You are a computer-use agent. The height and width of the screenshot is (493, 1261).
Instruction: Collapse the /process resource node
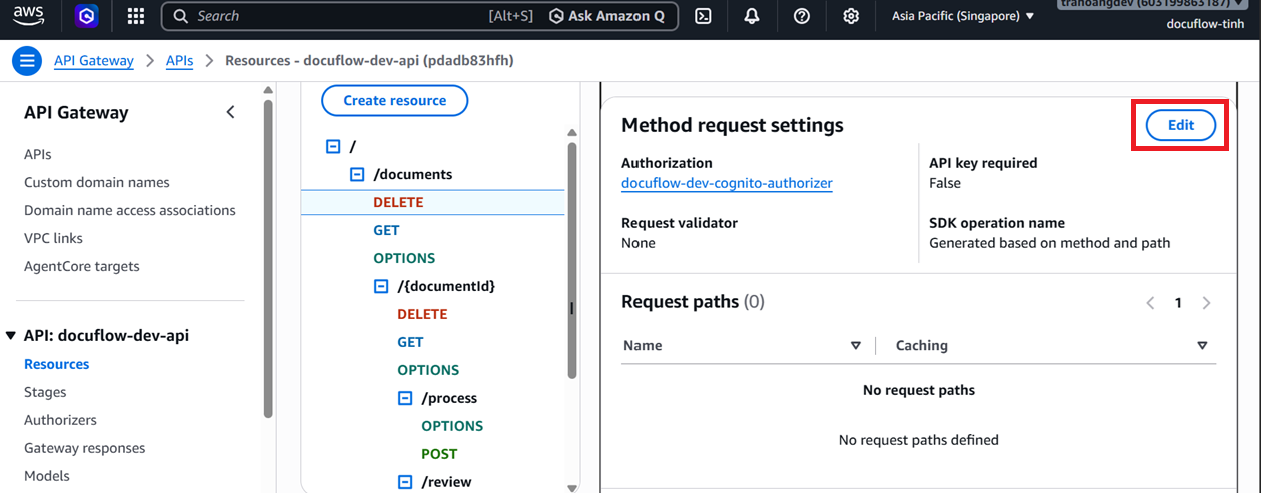click(x=405, y=398)
